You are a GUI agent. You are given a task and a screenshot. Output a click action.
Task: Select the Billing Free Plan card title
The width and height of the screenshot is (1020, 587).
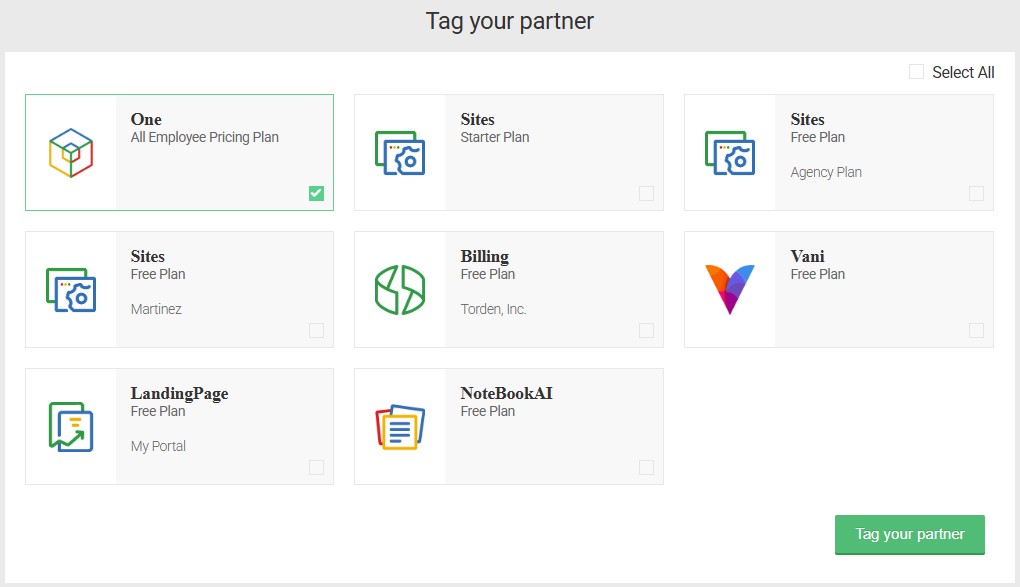click(x=485, y=256)
